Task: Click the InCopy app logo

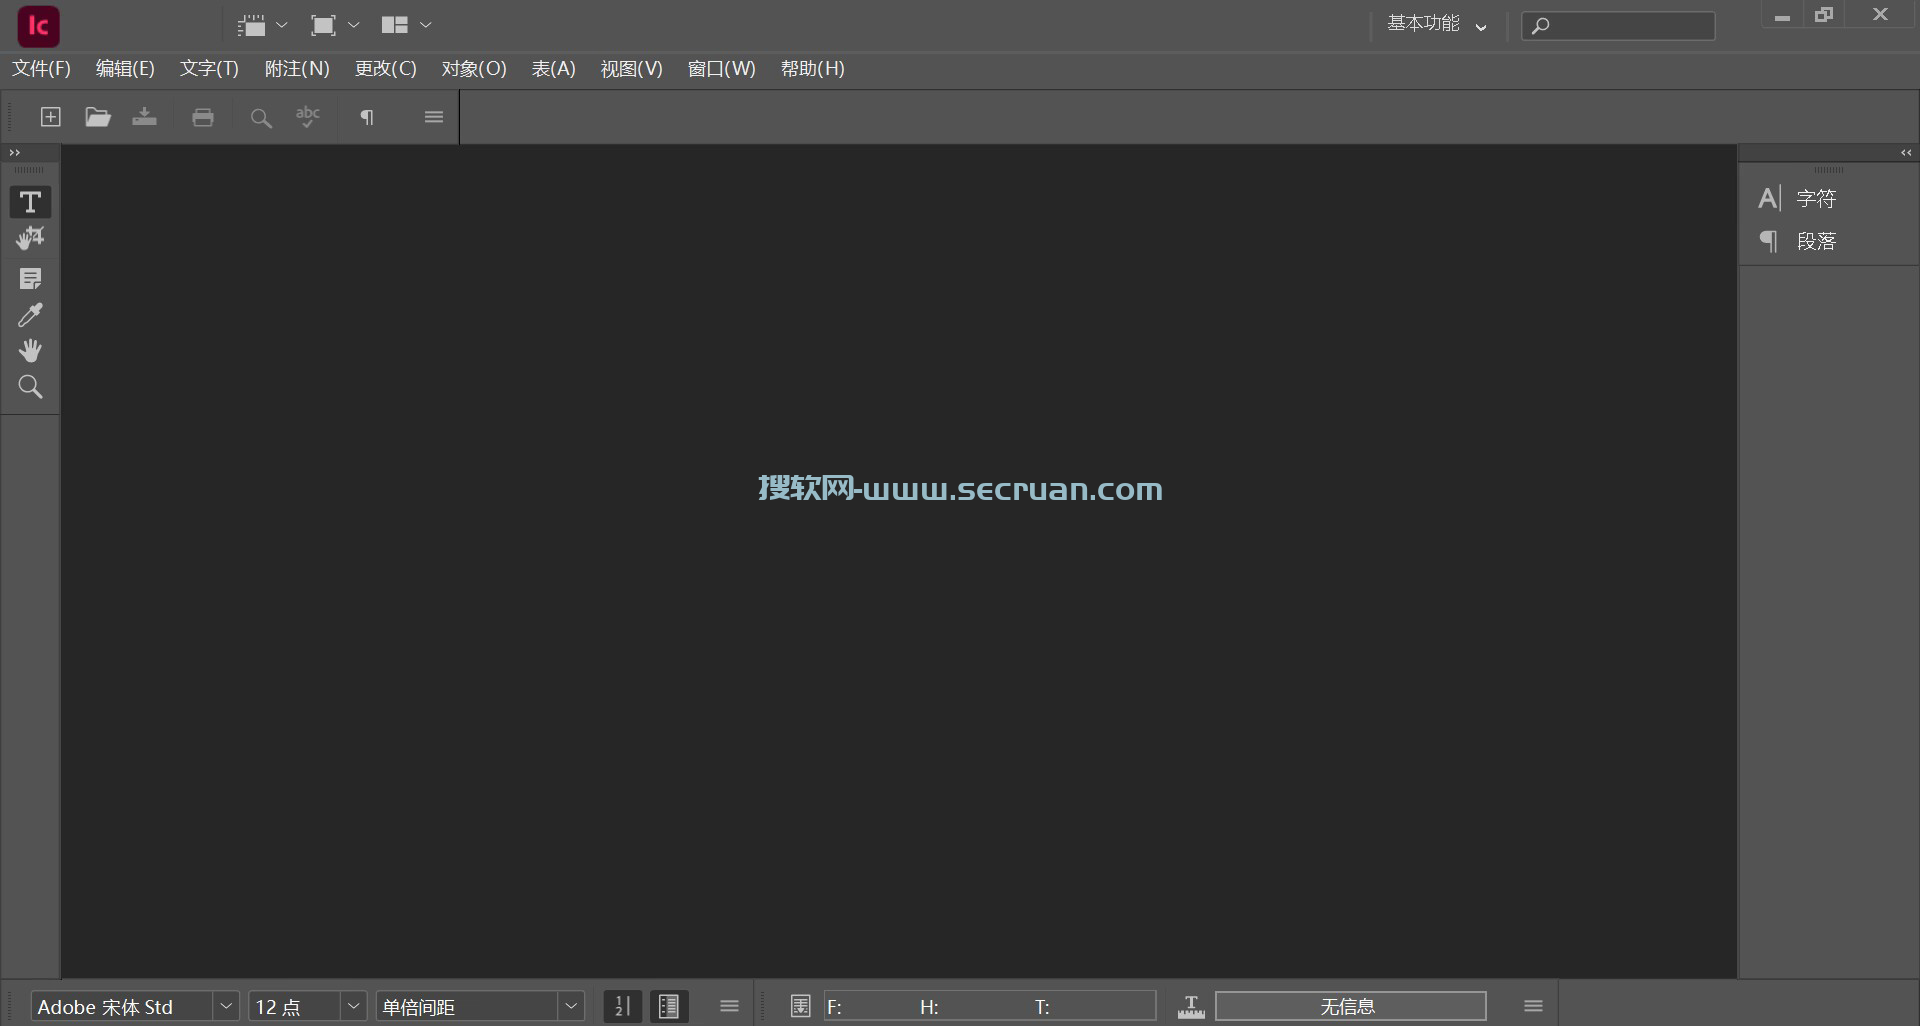Action: [39, 26]
